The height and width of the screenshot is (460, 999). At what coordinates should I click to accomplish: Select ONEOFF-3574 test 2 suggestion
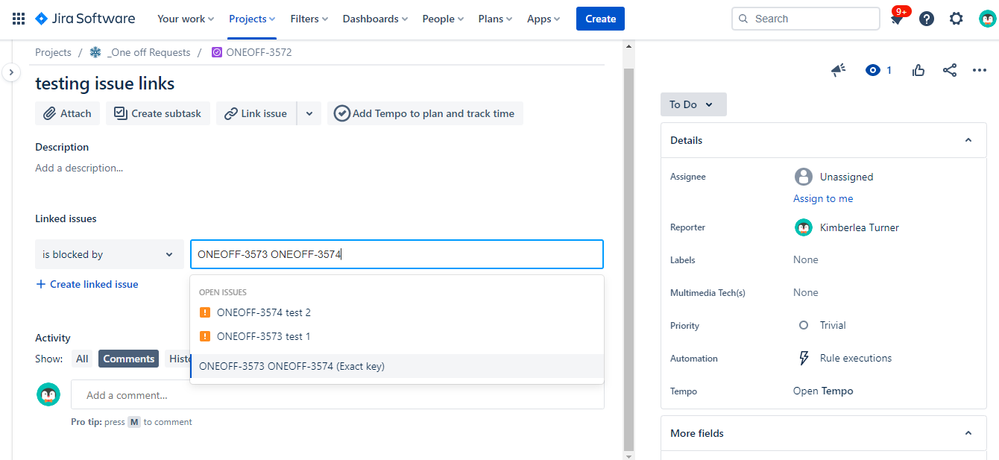397,313
